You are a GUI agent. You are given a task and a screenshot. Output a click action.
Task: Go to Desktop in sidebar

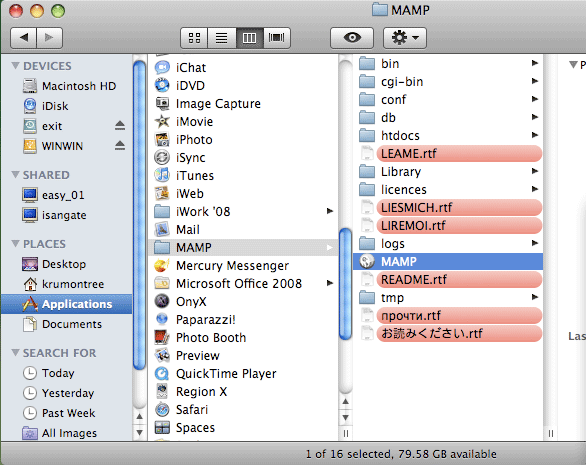[x=67, y=264]
